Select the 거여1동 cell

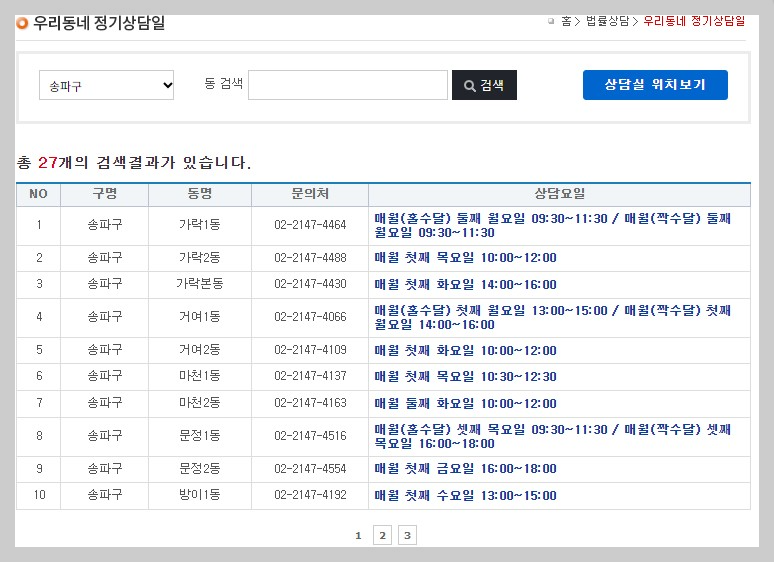[x=200, y=317]
